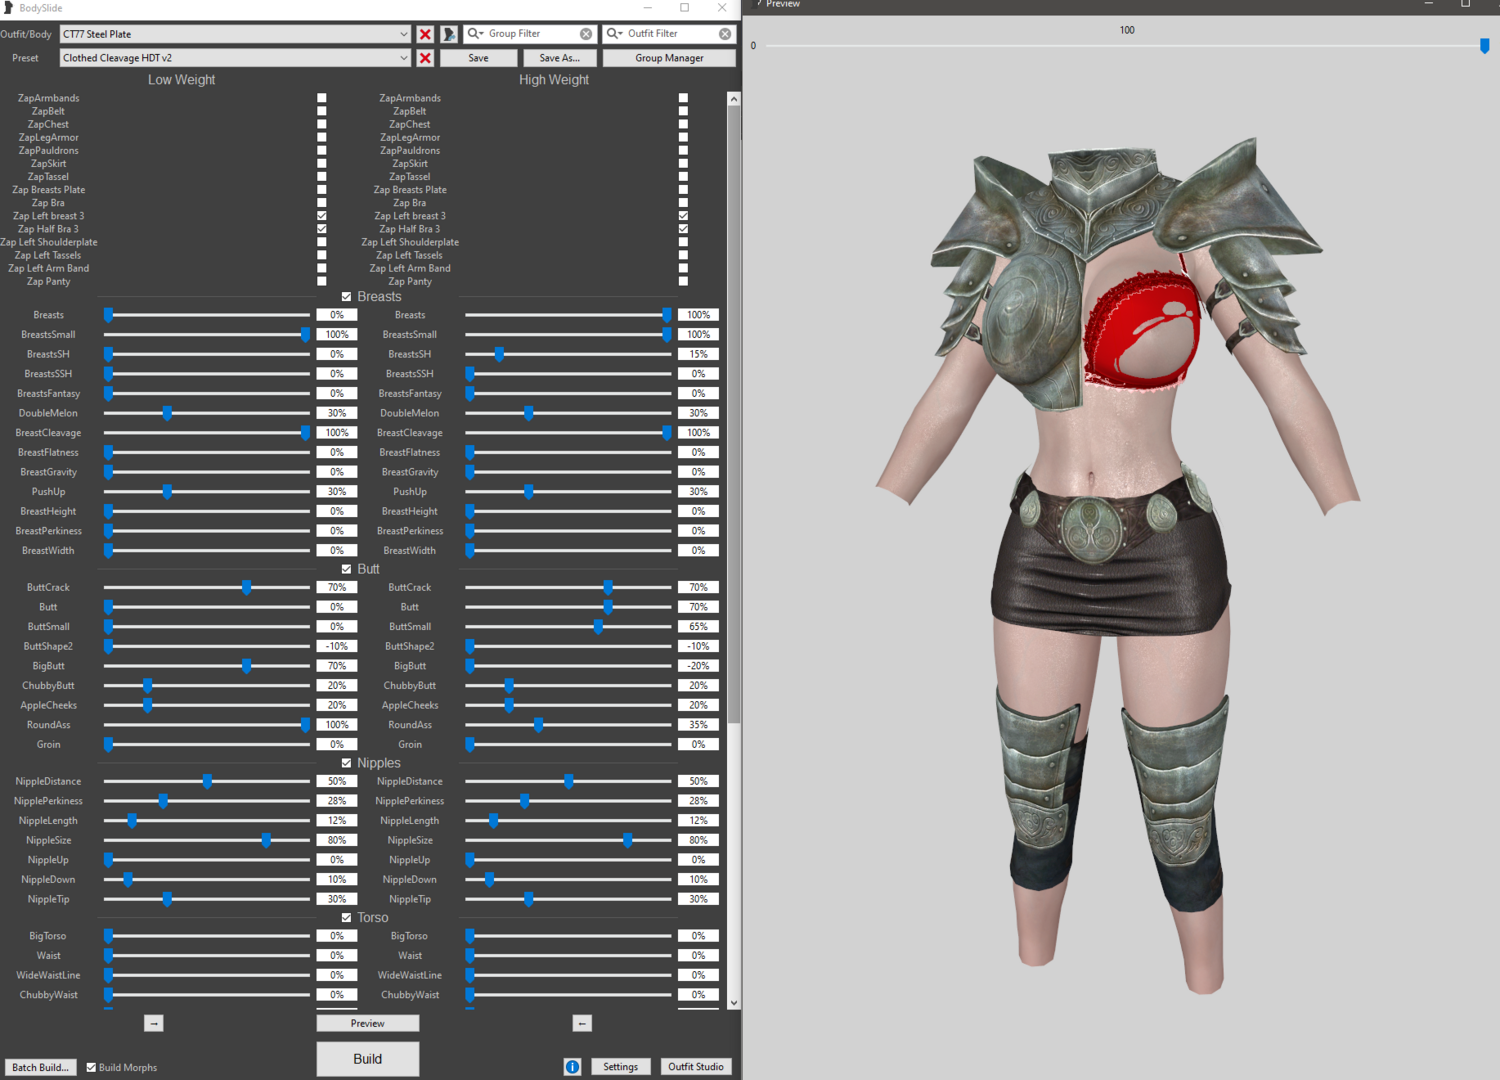Click the low weight BreastsSmall percent field
Image resolution: width=1500 pixels, height=1080 pixels.
click(x=337, y=335)
